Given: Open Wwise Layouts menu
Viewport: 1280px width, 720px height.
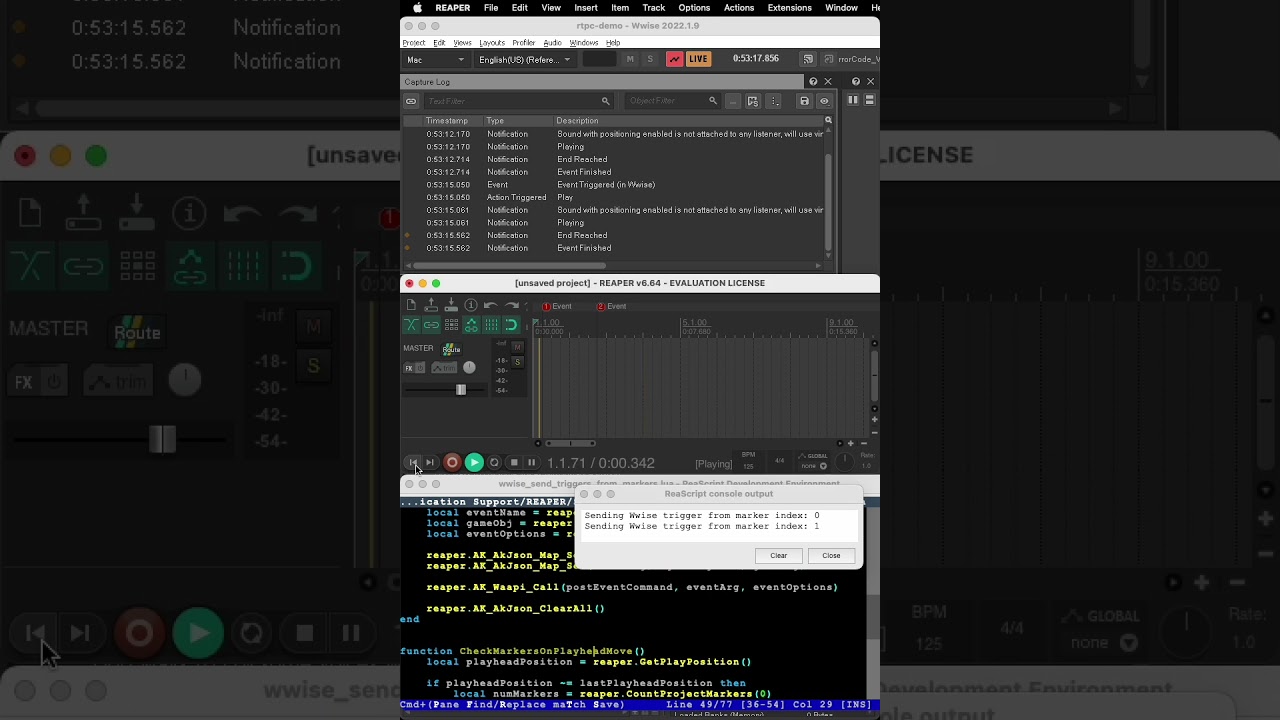Looking at the screenshot, I should tap(492, 43).
